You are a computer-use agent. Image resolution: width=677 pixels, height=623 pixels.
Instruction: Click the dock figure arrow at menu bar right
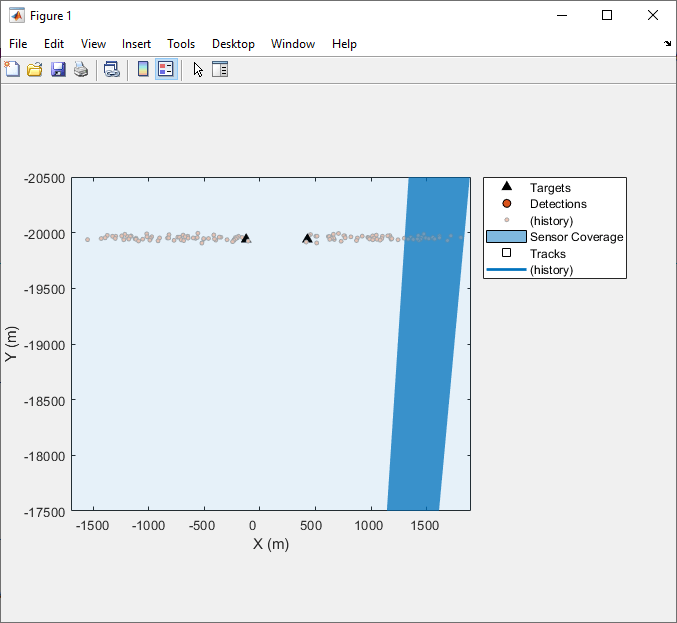click(x=668, y=44)
